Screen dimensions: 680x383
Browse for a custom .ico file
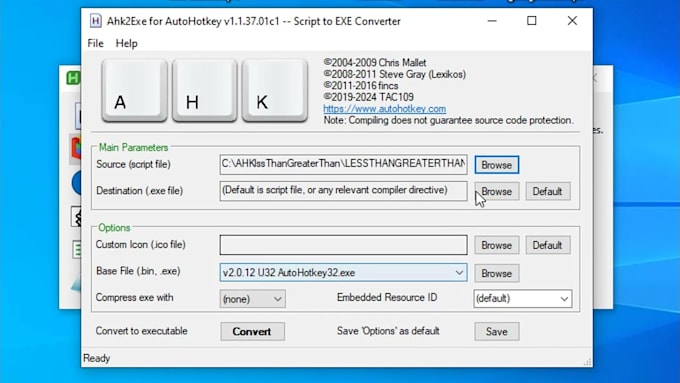497,245
